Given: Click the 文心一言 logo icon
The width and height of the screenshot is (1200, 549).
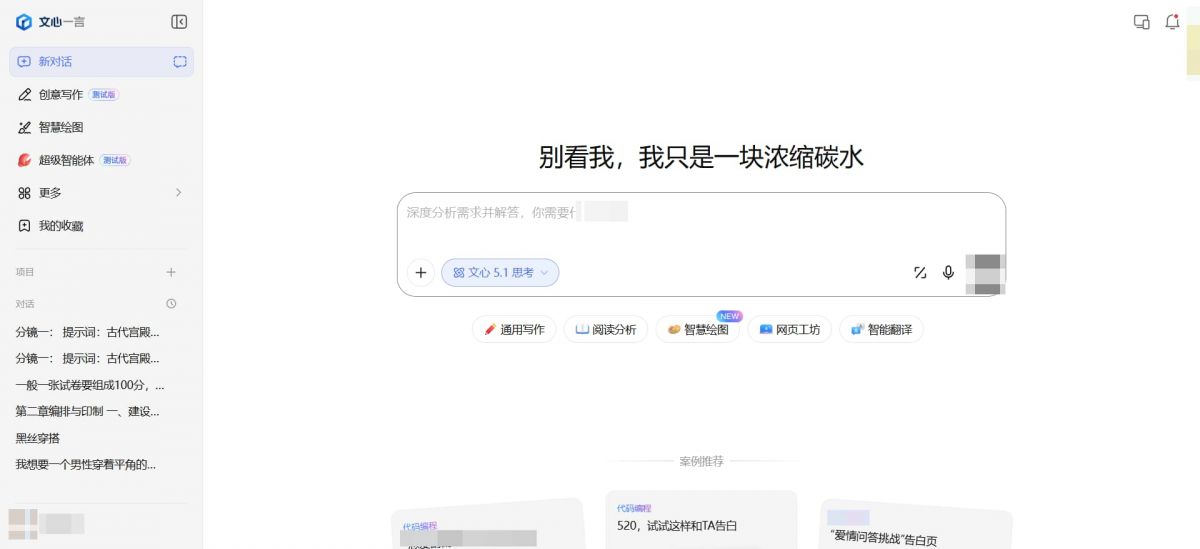Looking at the screenshot, I should click(x=24, y=22).
